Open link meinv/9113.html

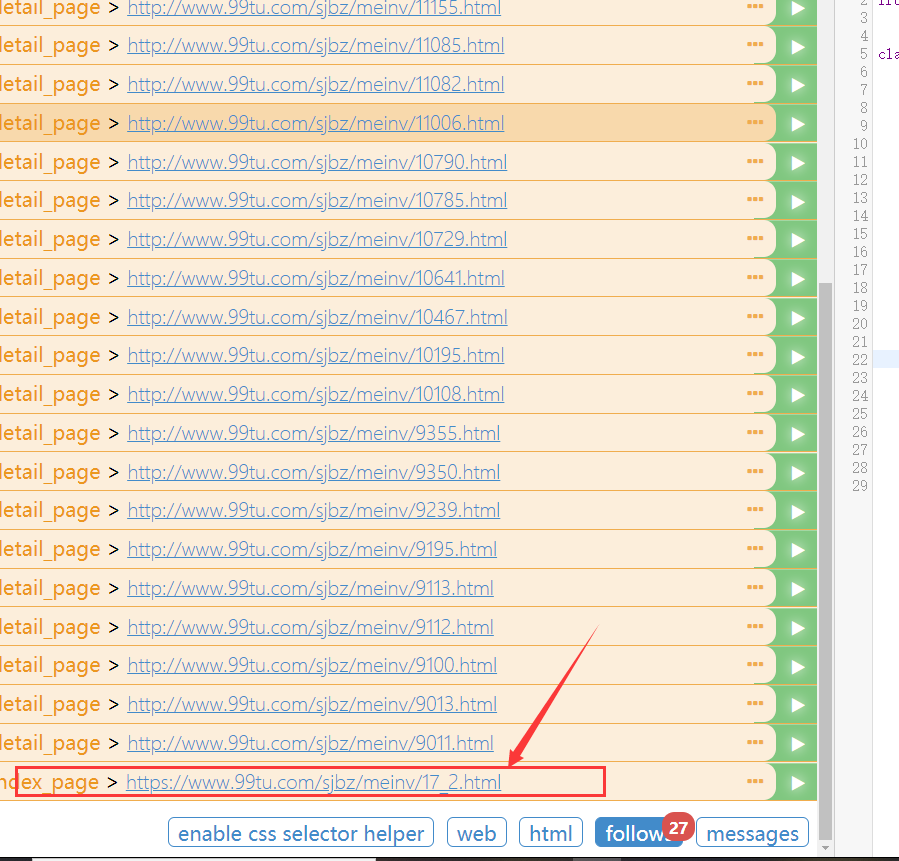pos(310,589)
